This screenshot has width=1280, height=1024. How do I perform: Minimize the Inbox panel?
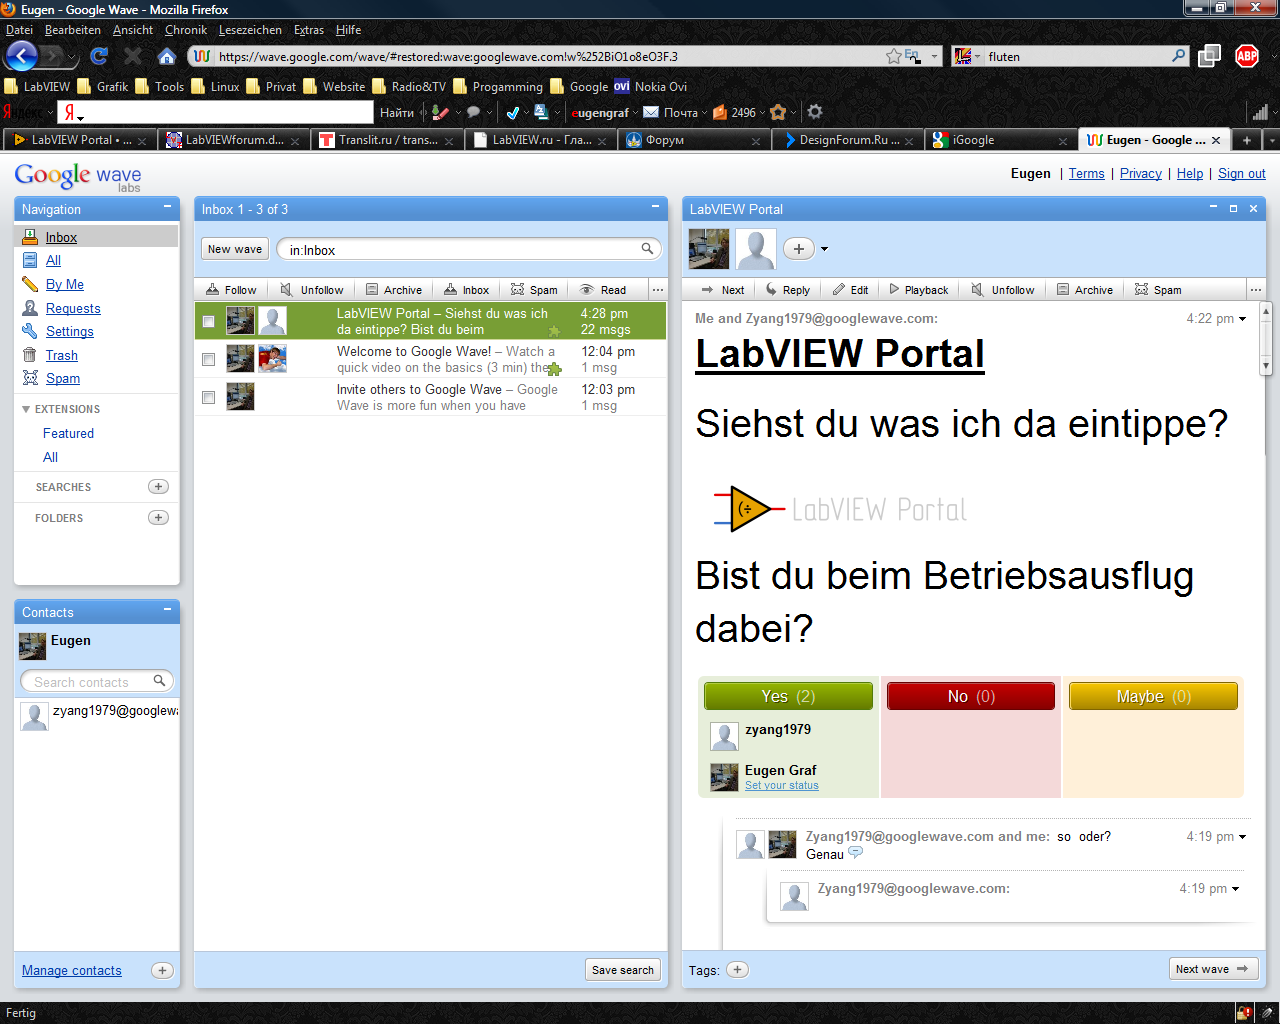[655, 207]
